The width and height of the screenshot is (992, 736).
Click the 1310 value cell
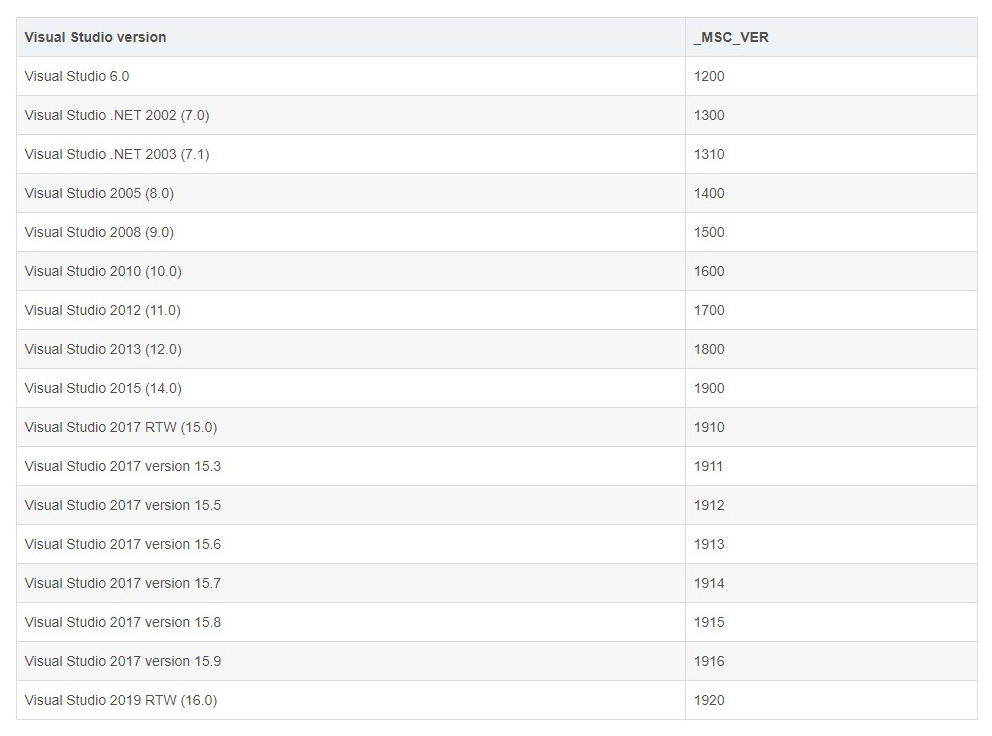709,154
